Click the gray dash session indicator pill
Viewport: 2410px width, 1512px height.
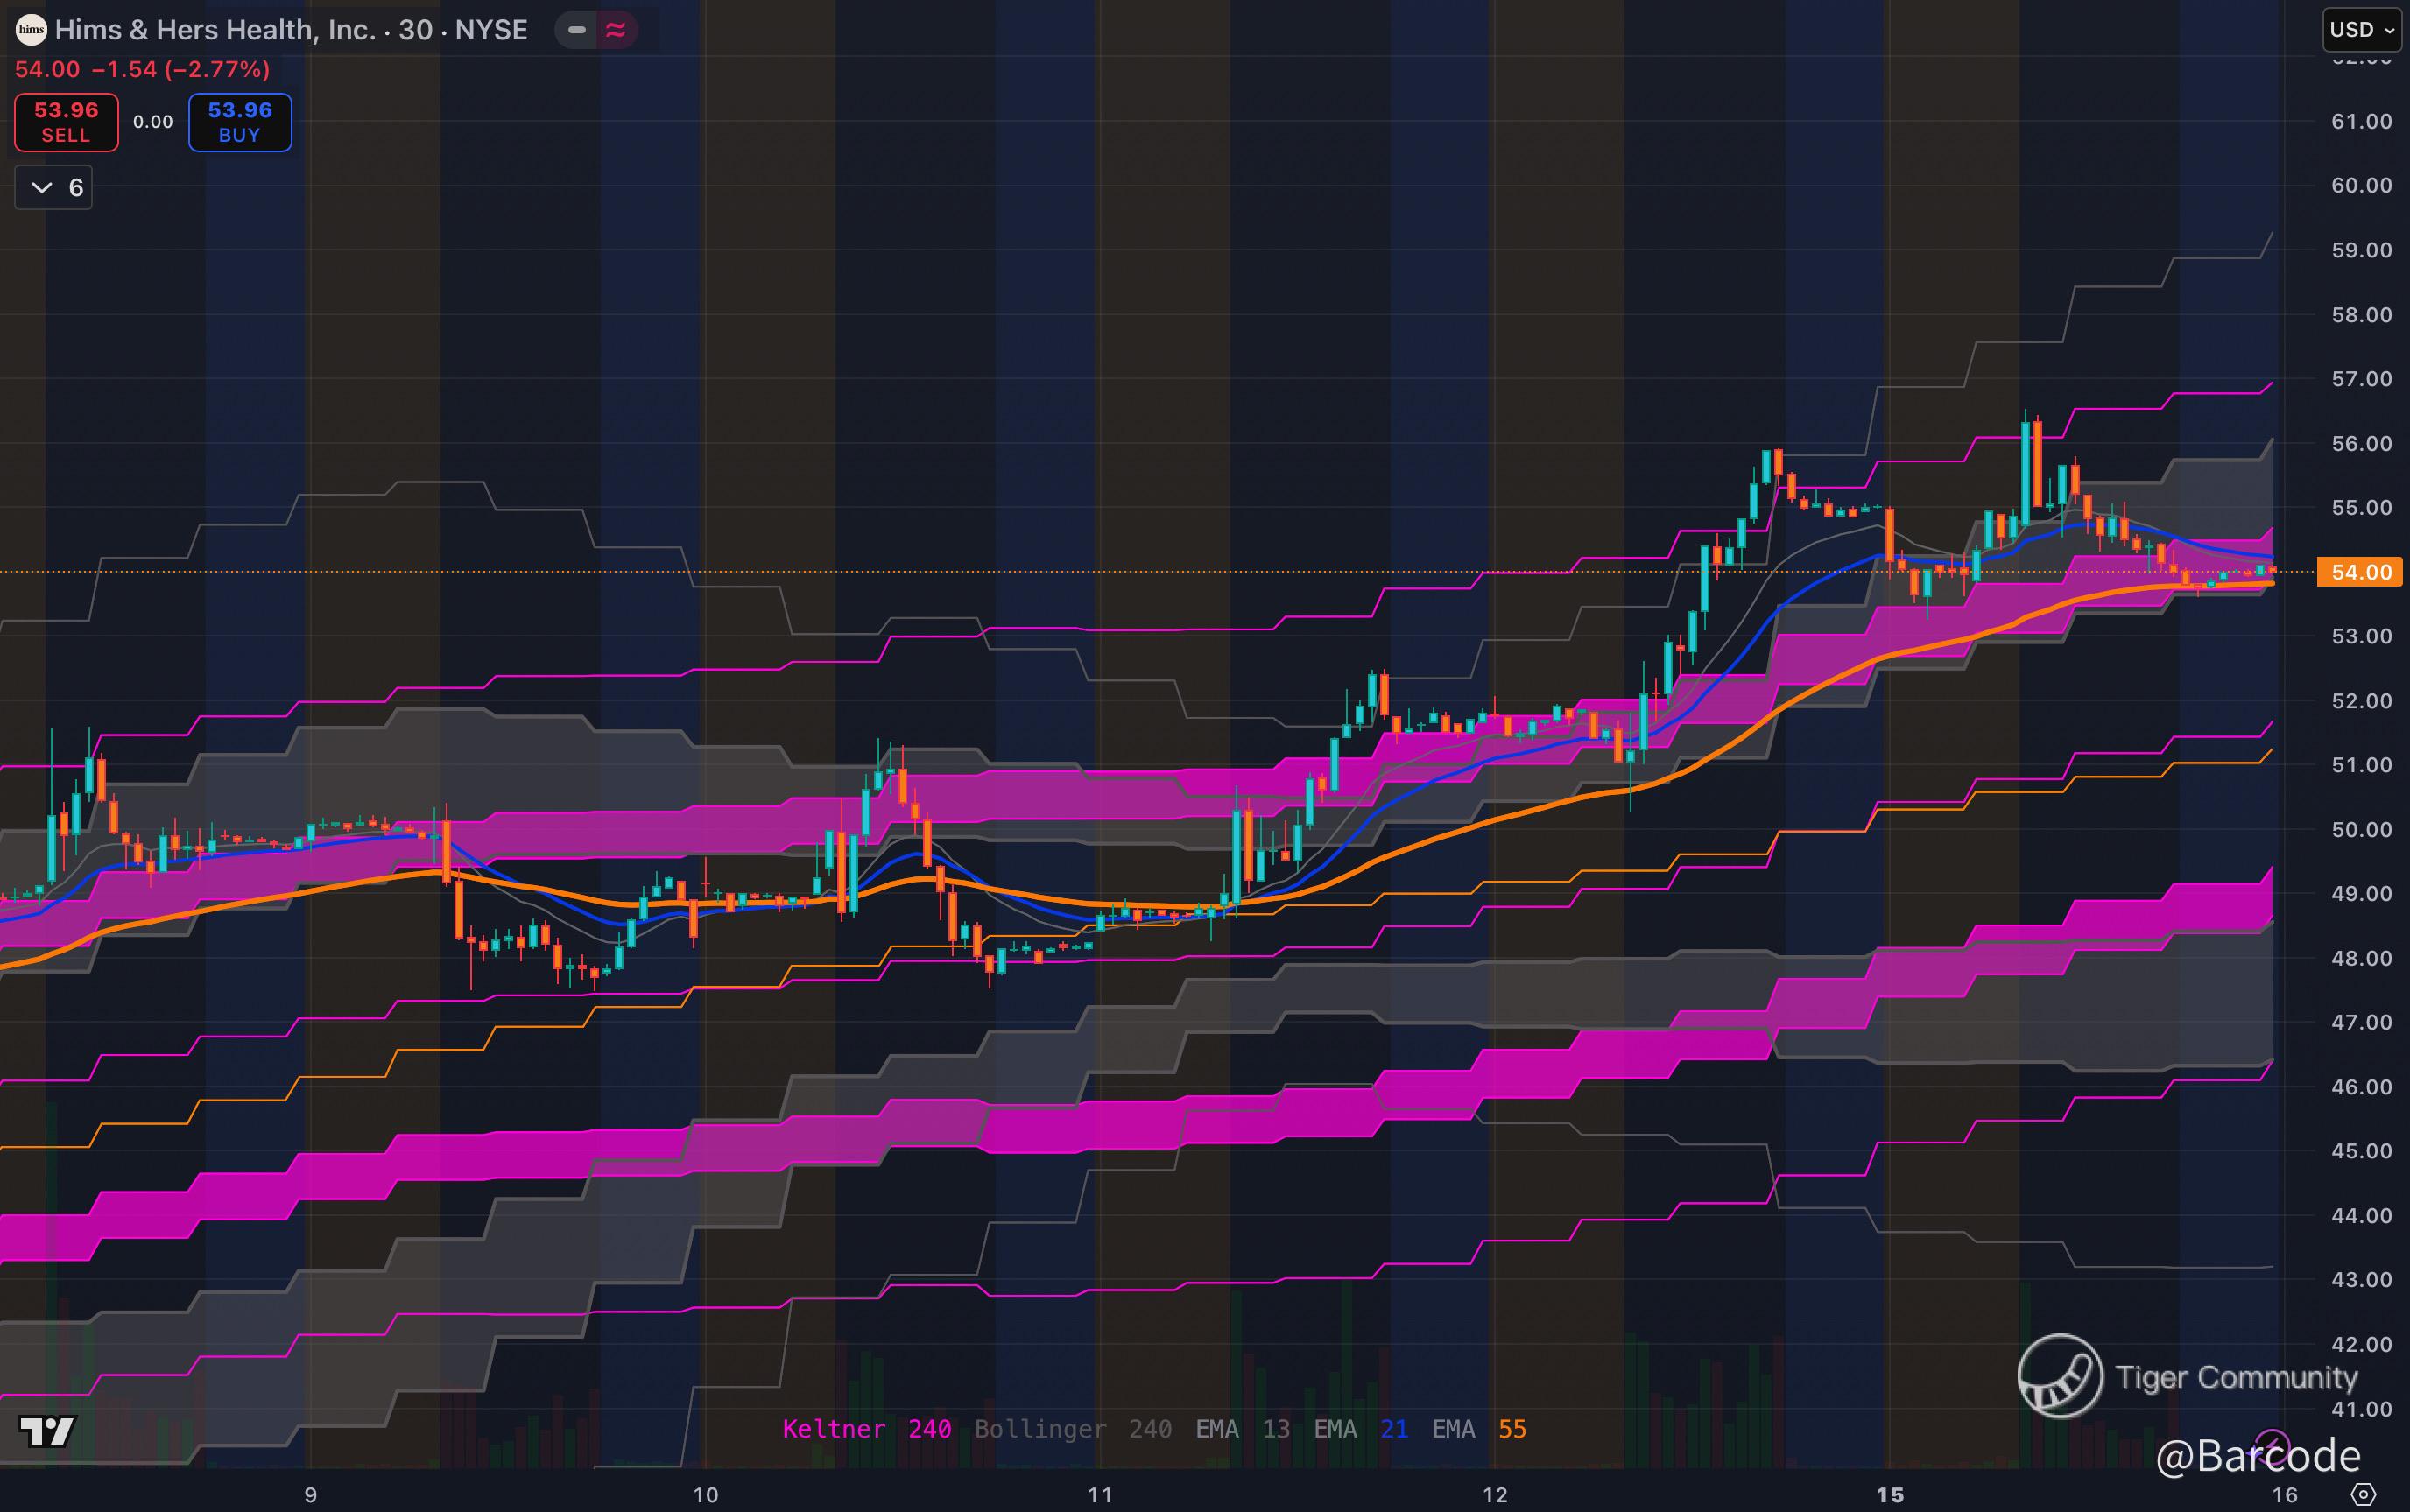coord(577,30)
